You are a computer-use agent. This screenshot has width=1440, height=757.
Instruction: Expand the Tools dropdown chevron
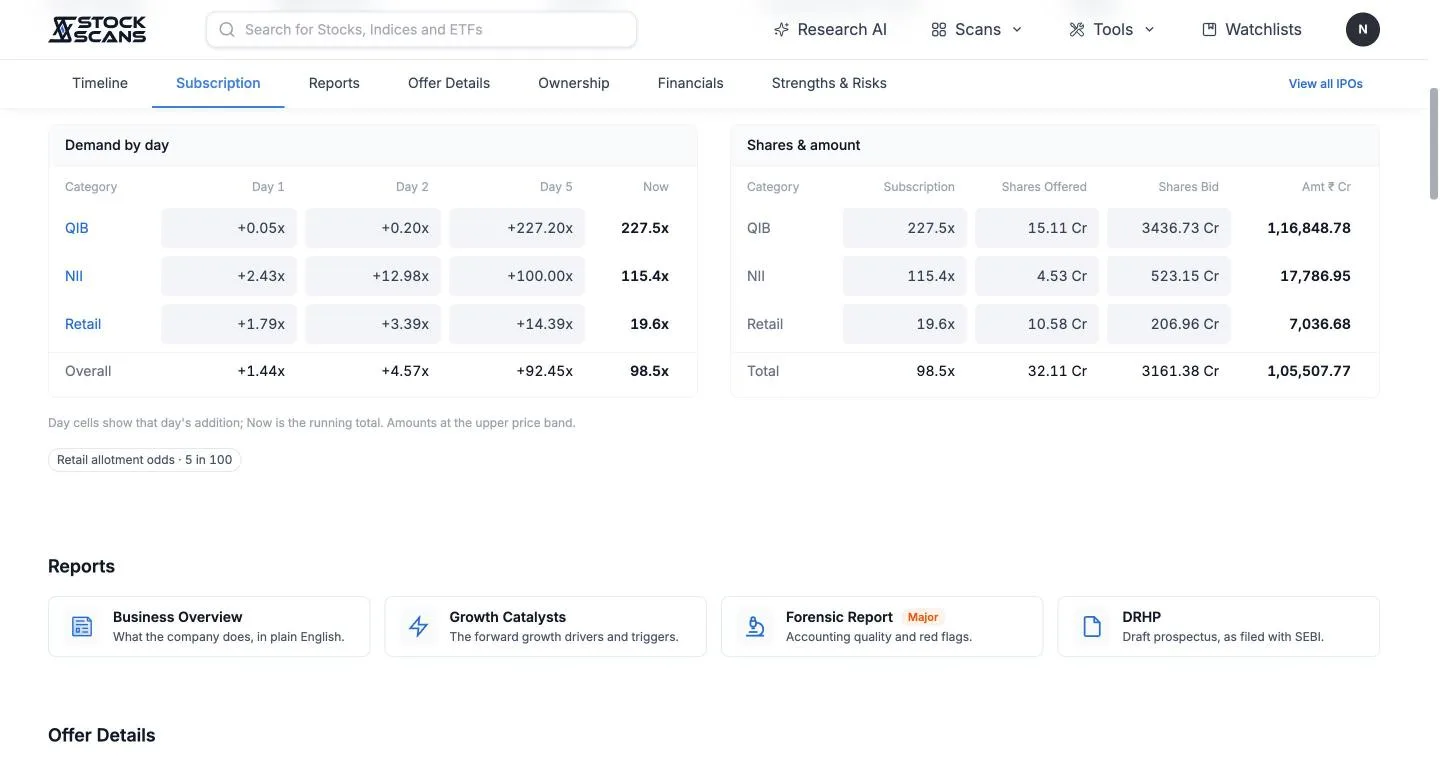pyautogui.click(x=1149, y=30)
